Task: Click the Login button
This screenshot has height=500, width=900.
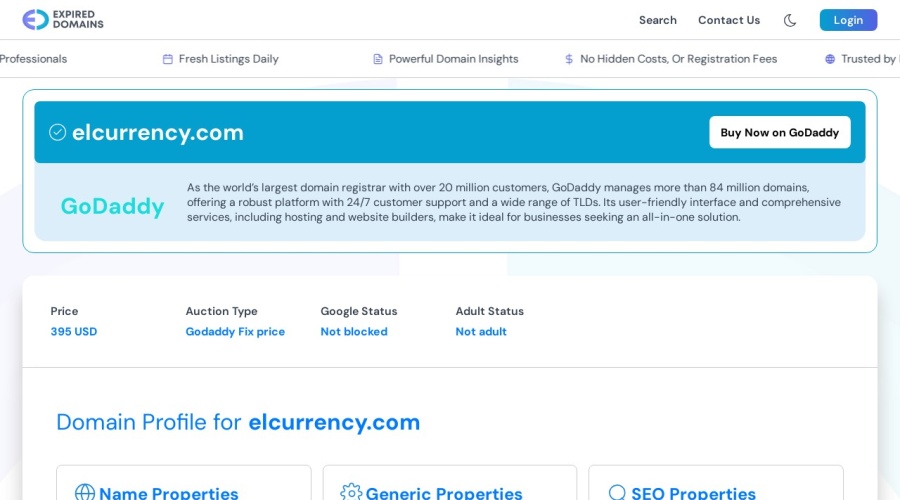Action: pyautogui.click(x=848, y=20)
